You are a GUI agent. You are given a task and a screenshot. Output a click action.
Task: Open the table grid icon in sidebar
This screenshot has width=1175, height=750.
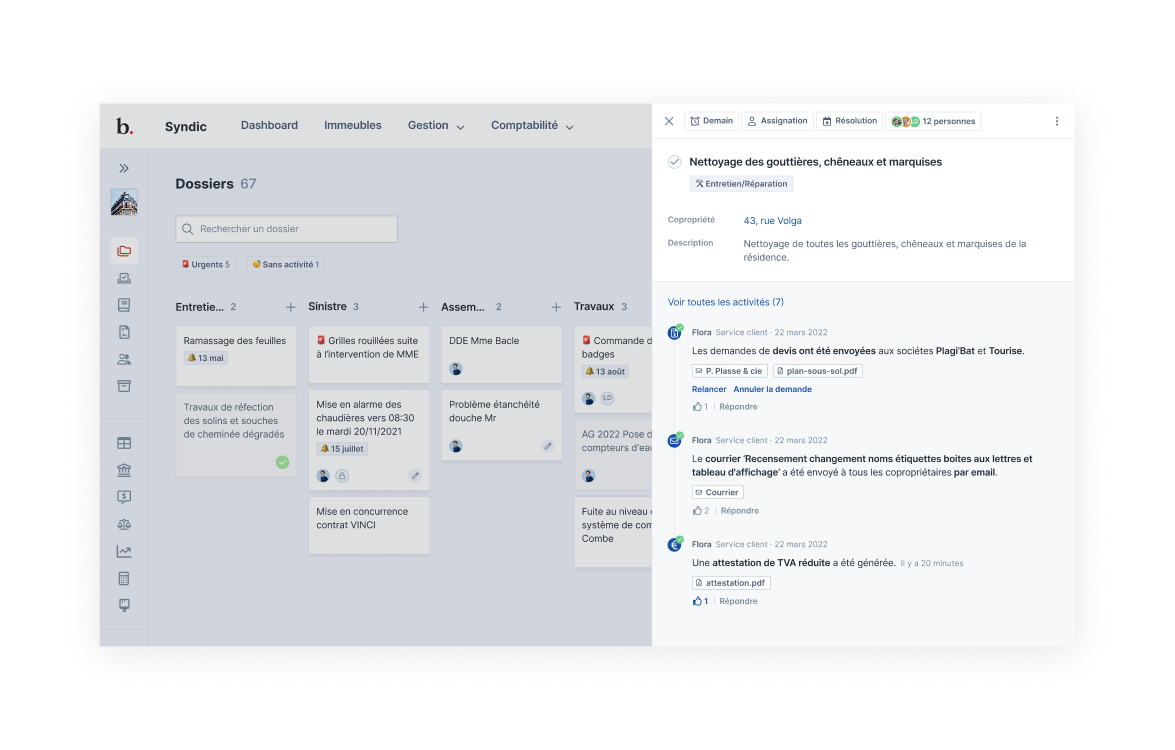coord(124,443)
